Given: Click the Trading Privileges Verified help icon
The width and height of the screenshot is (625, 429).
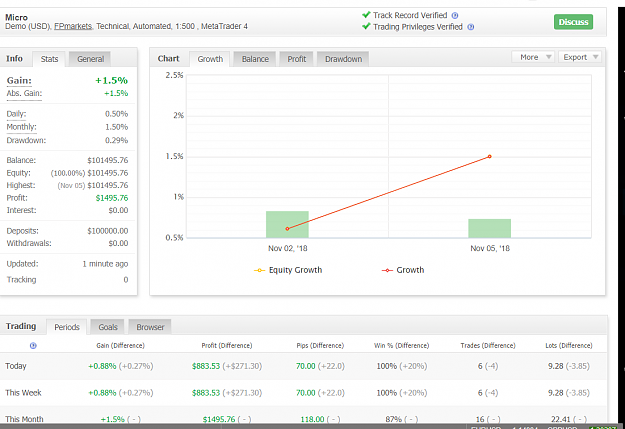Looking at the screenshot, I should pos(470,27).
